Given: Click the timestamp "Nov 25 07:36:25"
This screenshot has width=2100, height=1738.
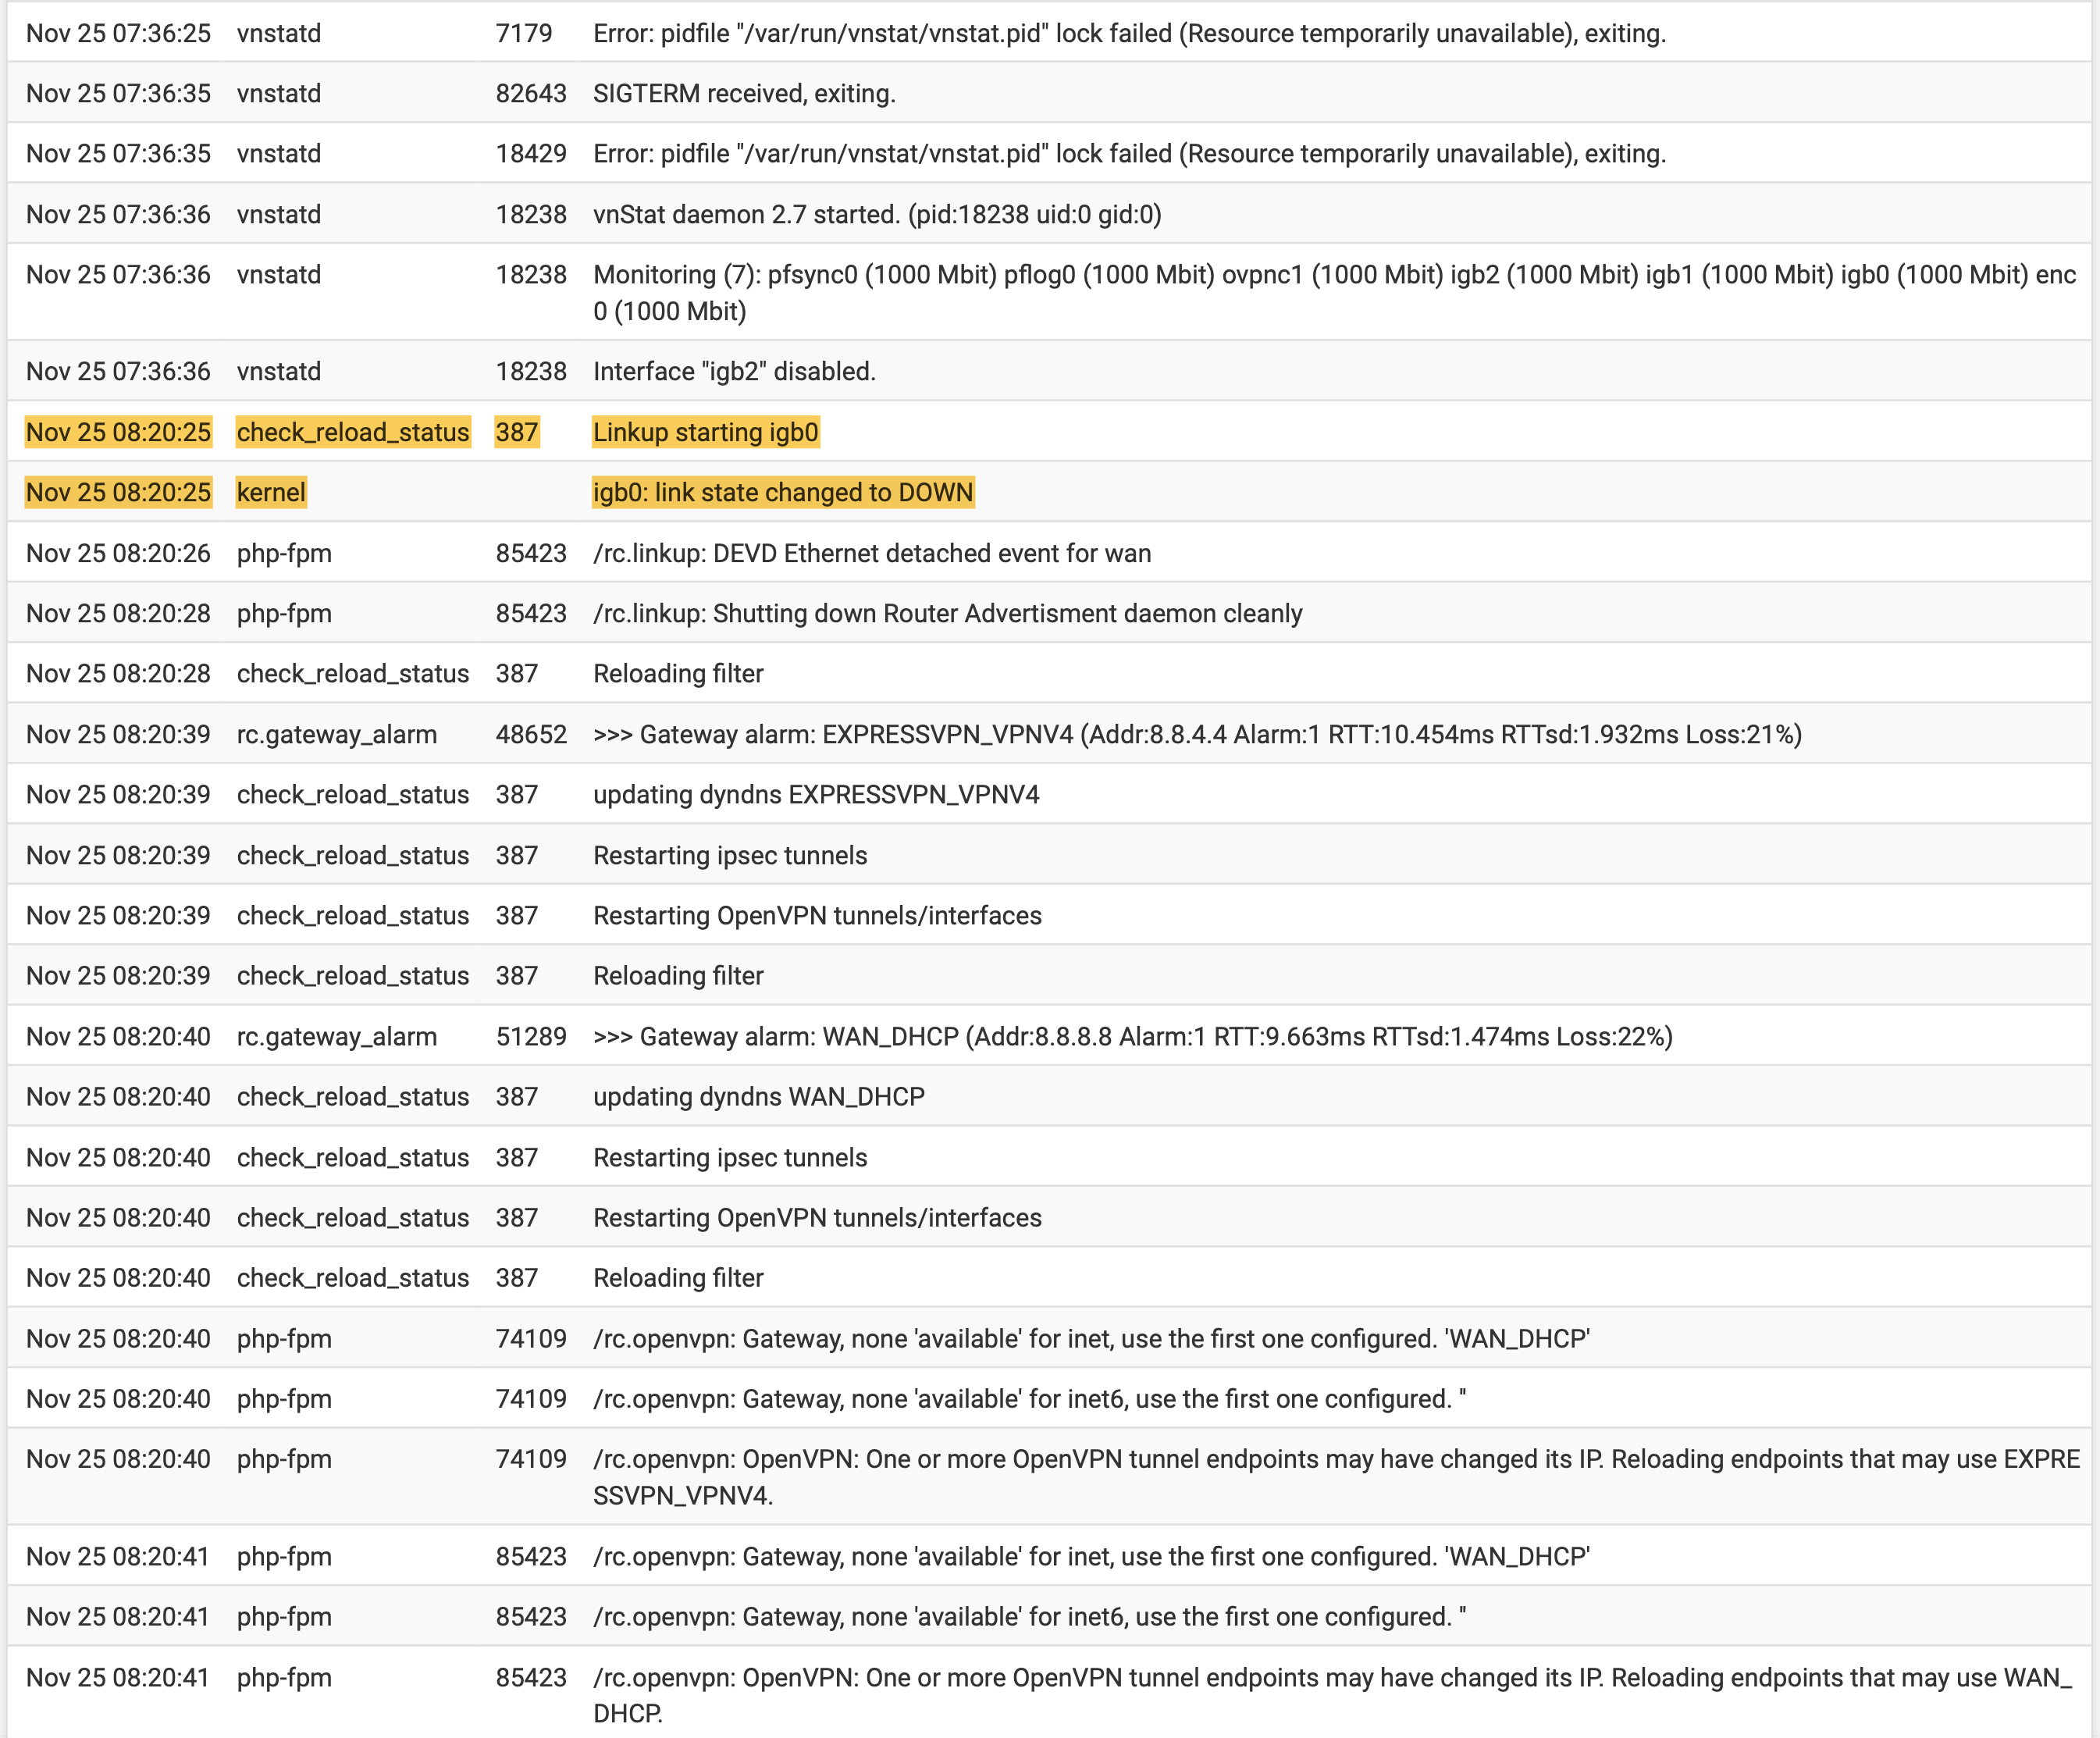Looking at the screenshot, I should tap(118, 33).
